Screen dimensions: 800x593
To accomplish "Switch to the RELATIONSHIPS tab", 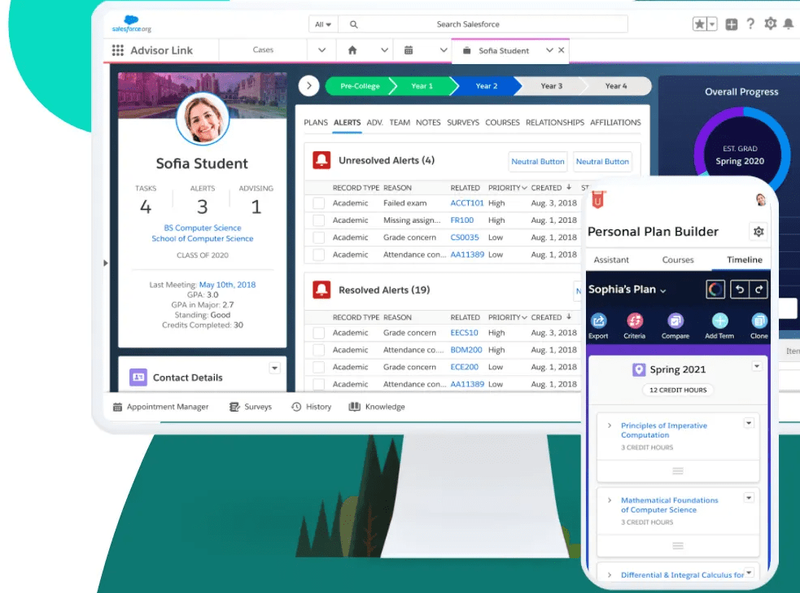I will coord(555,122).
